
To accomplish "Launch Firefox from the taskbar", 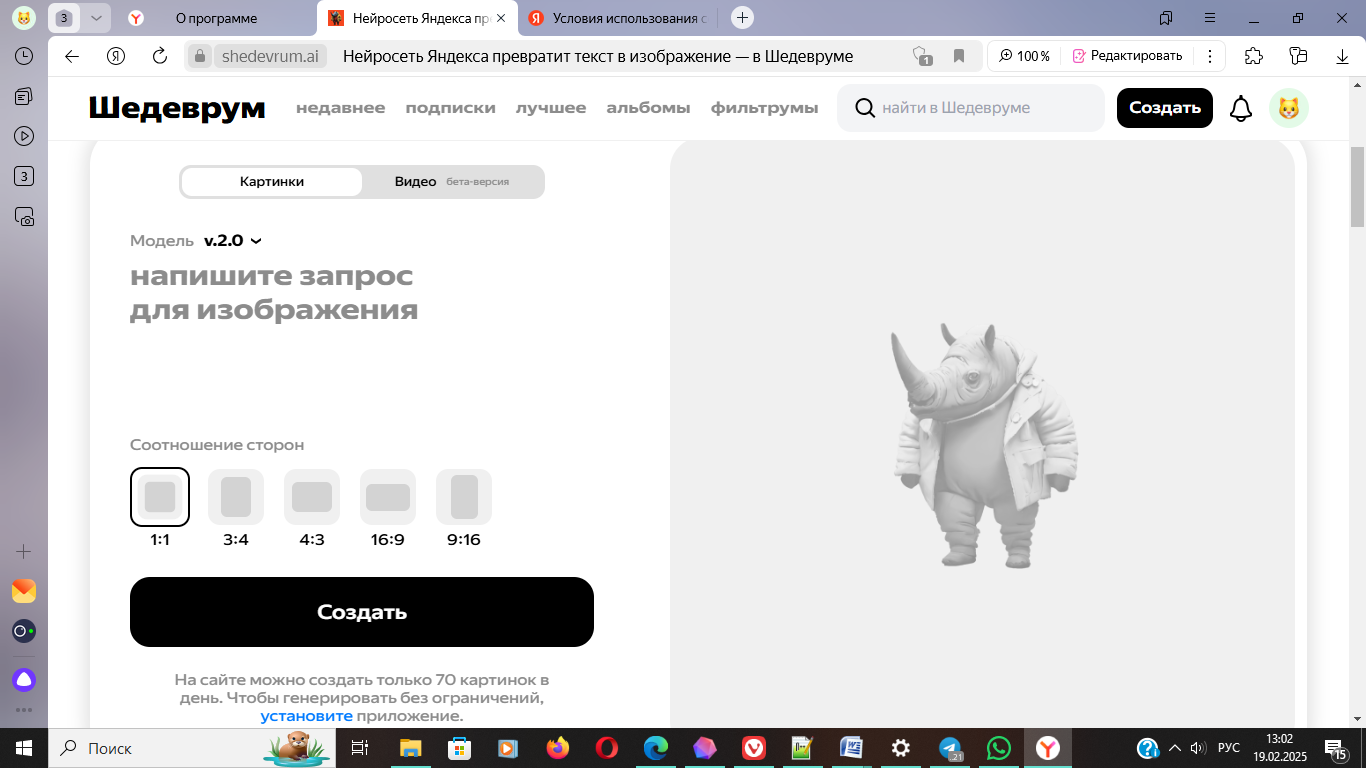I will click(557, 748).
